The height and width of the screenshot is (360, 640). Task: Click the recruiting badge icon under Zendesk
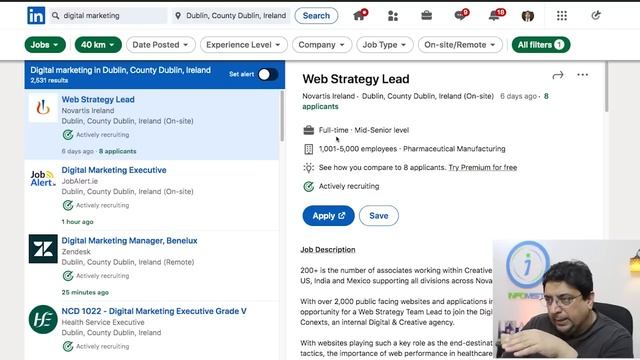coord(68,276)
